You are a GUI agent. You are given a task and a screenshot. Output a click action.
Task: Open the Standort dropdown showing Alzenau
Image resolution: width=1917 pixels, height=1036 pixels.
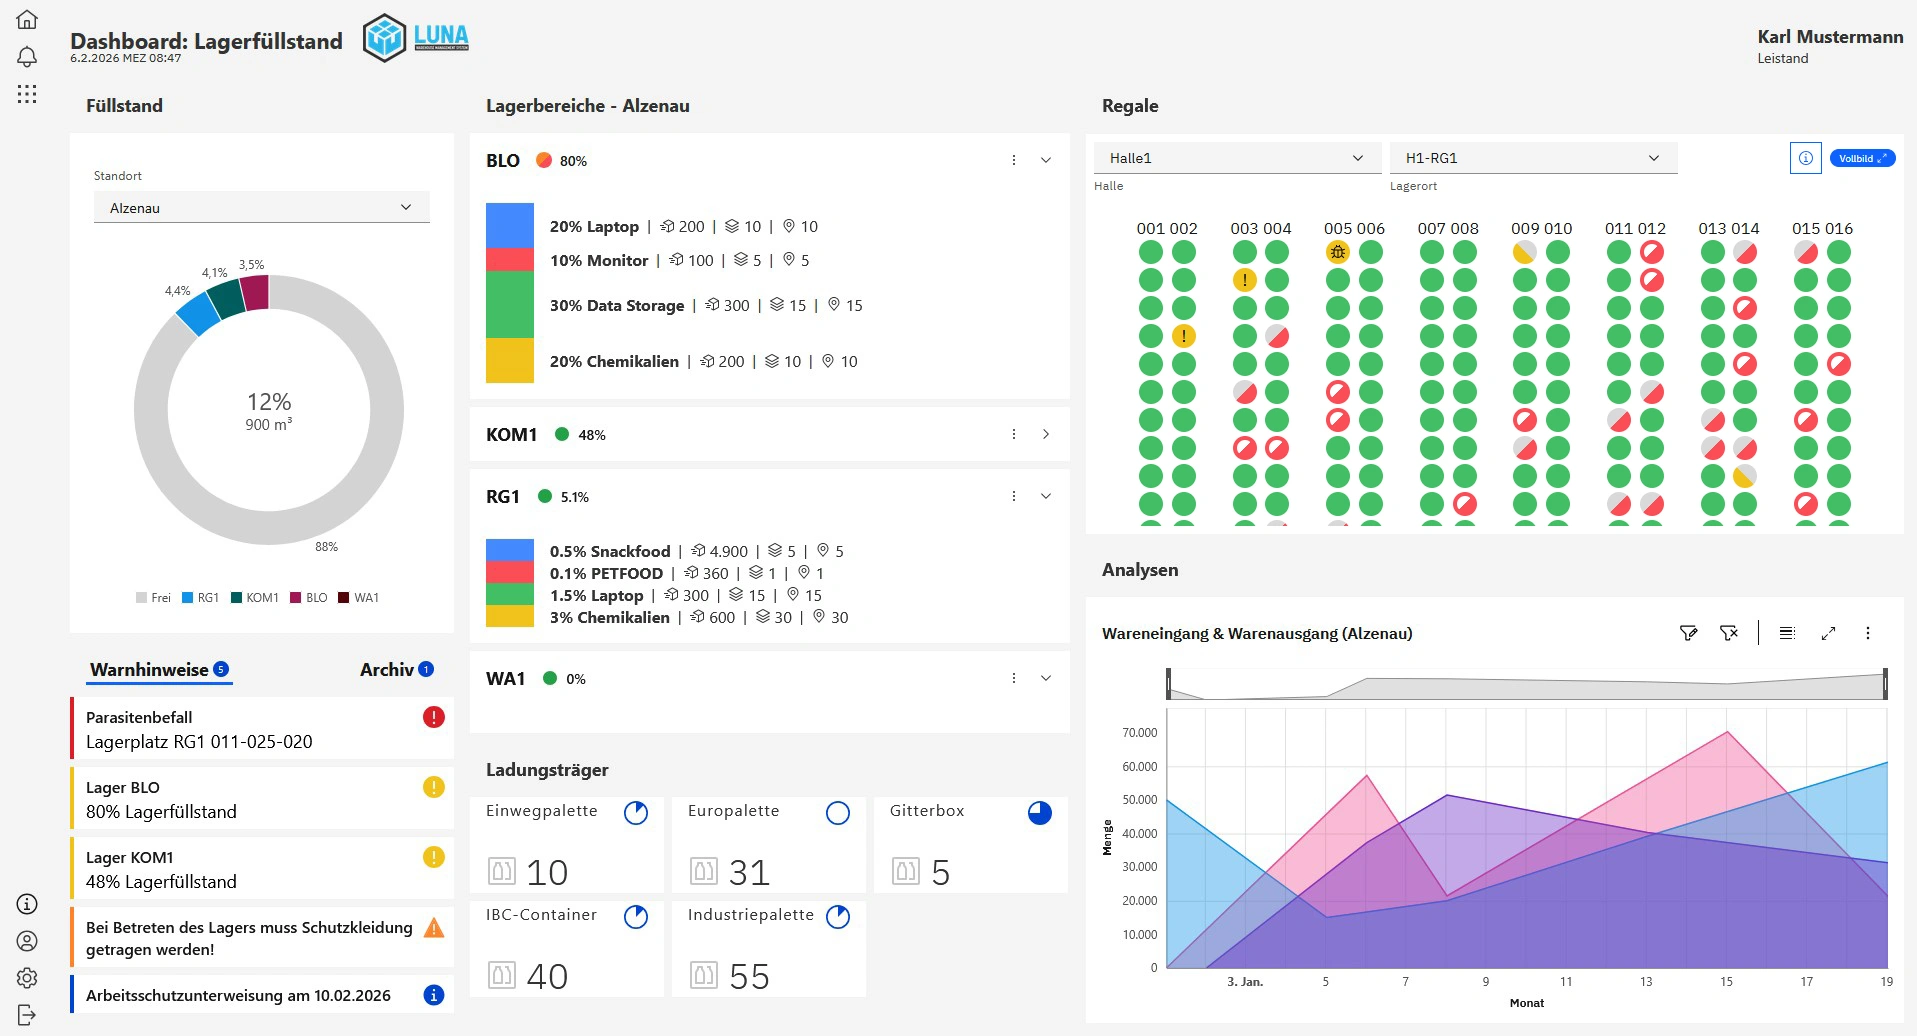[x=261, y=207]
